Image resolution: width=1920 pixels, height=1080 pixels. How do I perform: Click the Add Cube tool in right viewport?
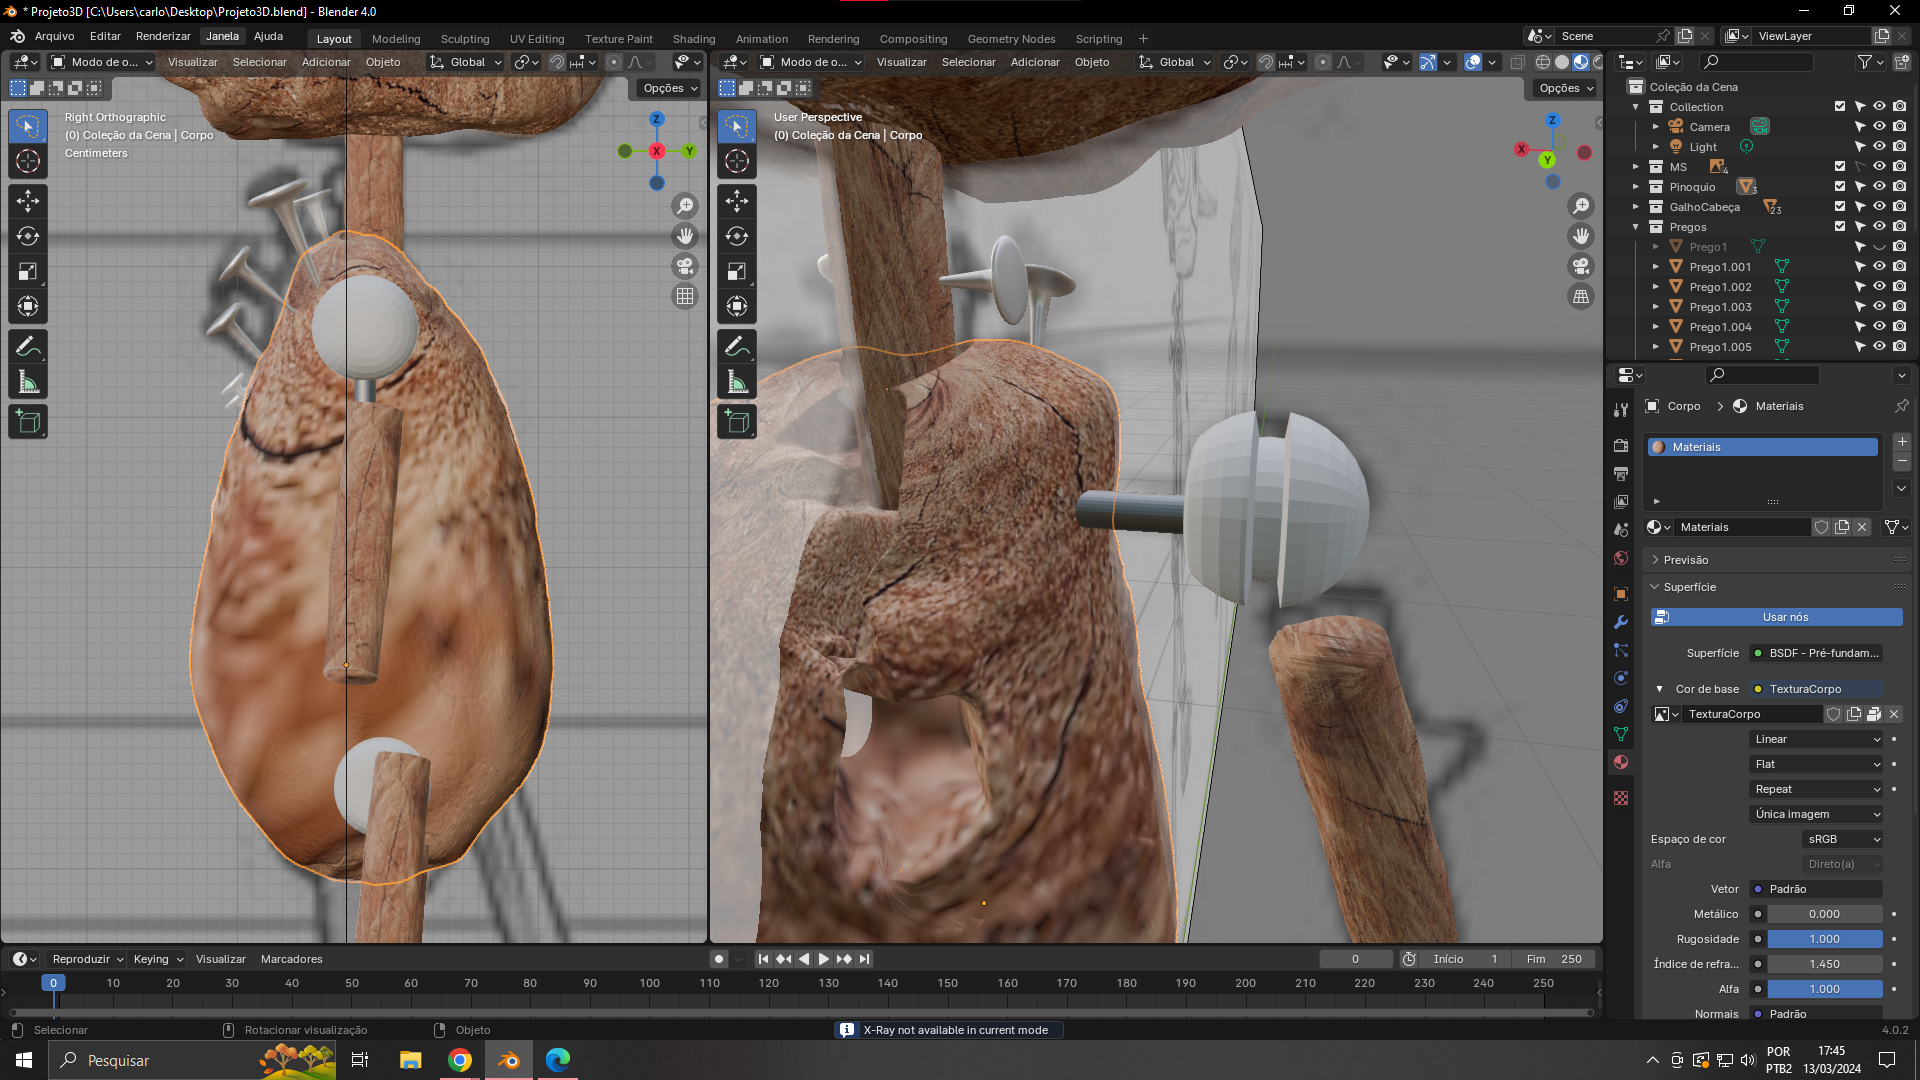coord(737,422)
